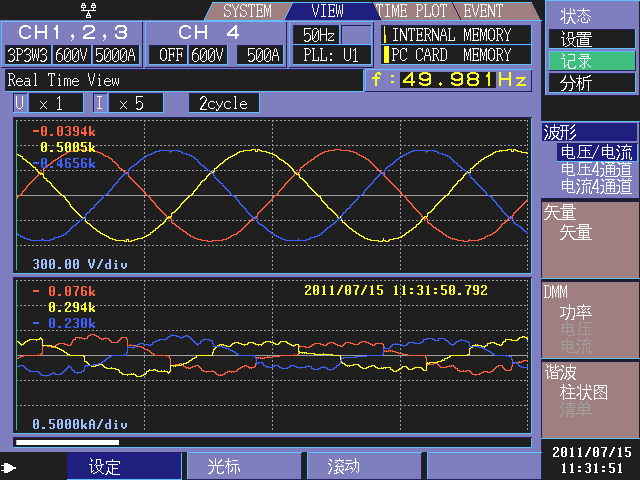Open the SYSTEM tab
Image resolution: width=640 pixels, height=480 pixels.
pos(247,11)
